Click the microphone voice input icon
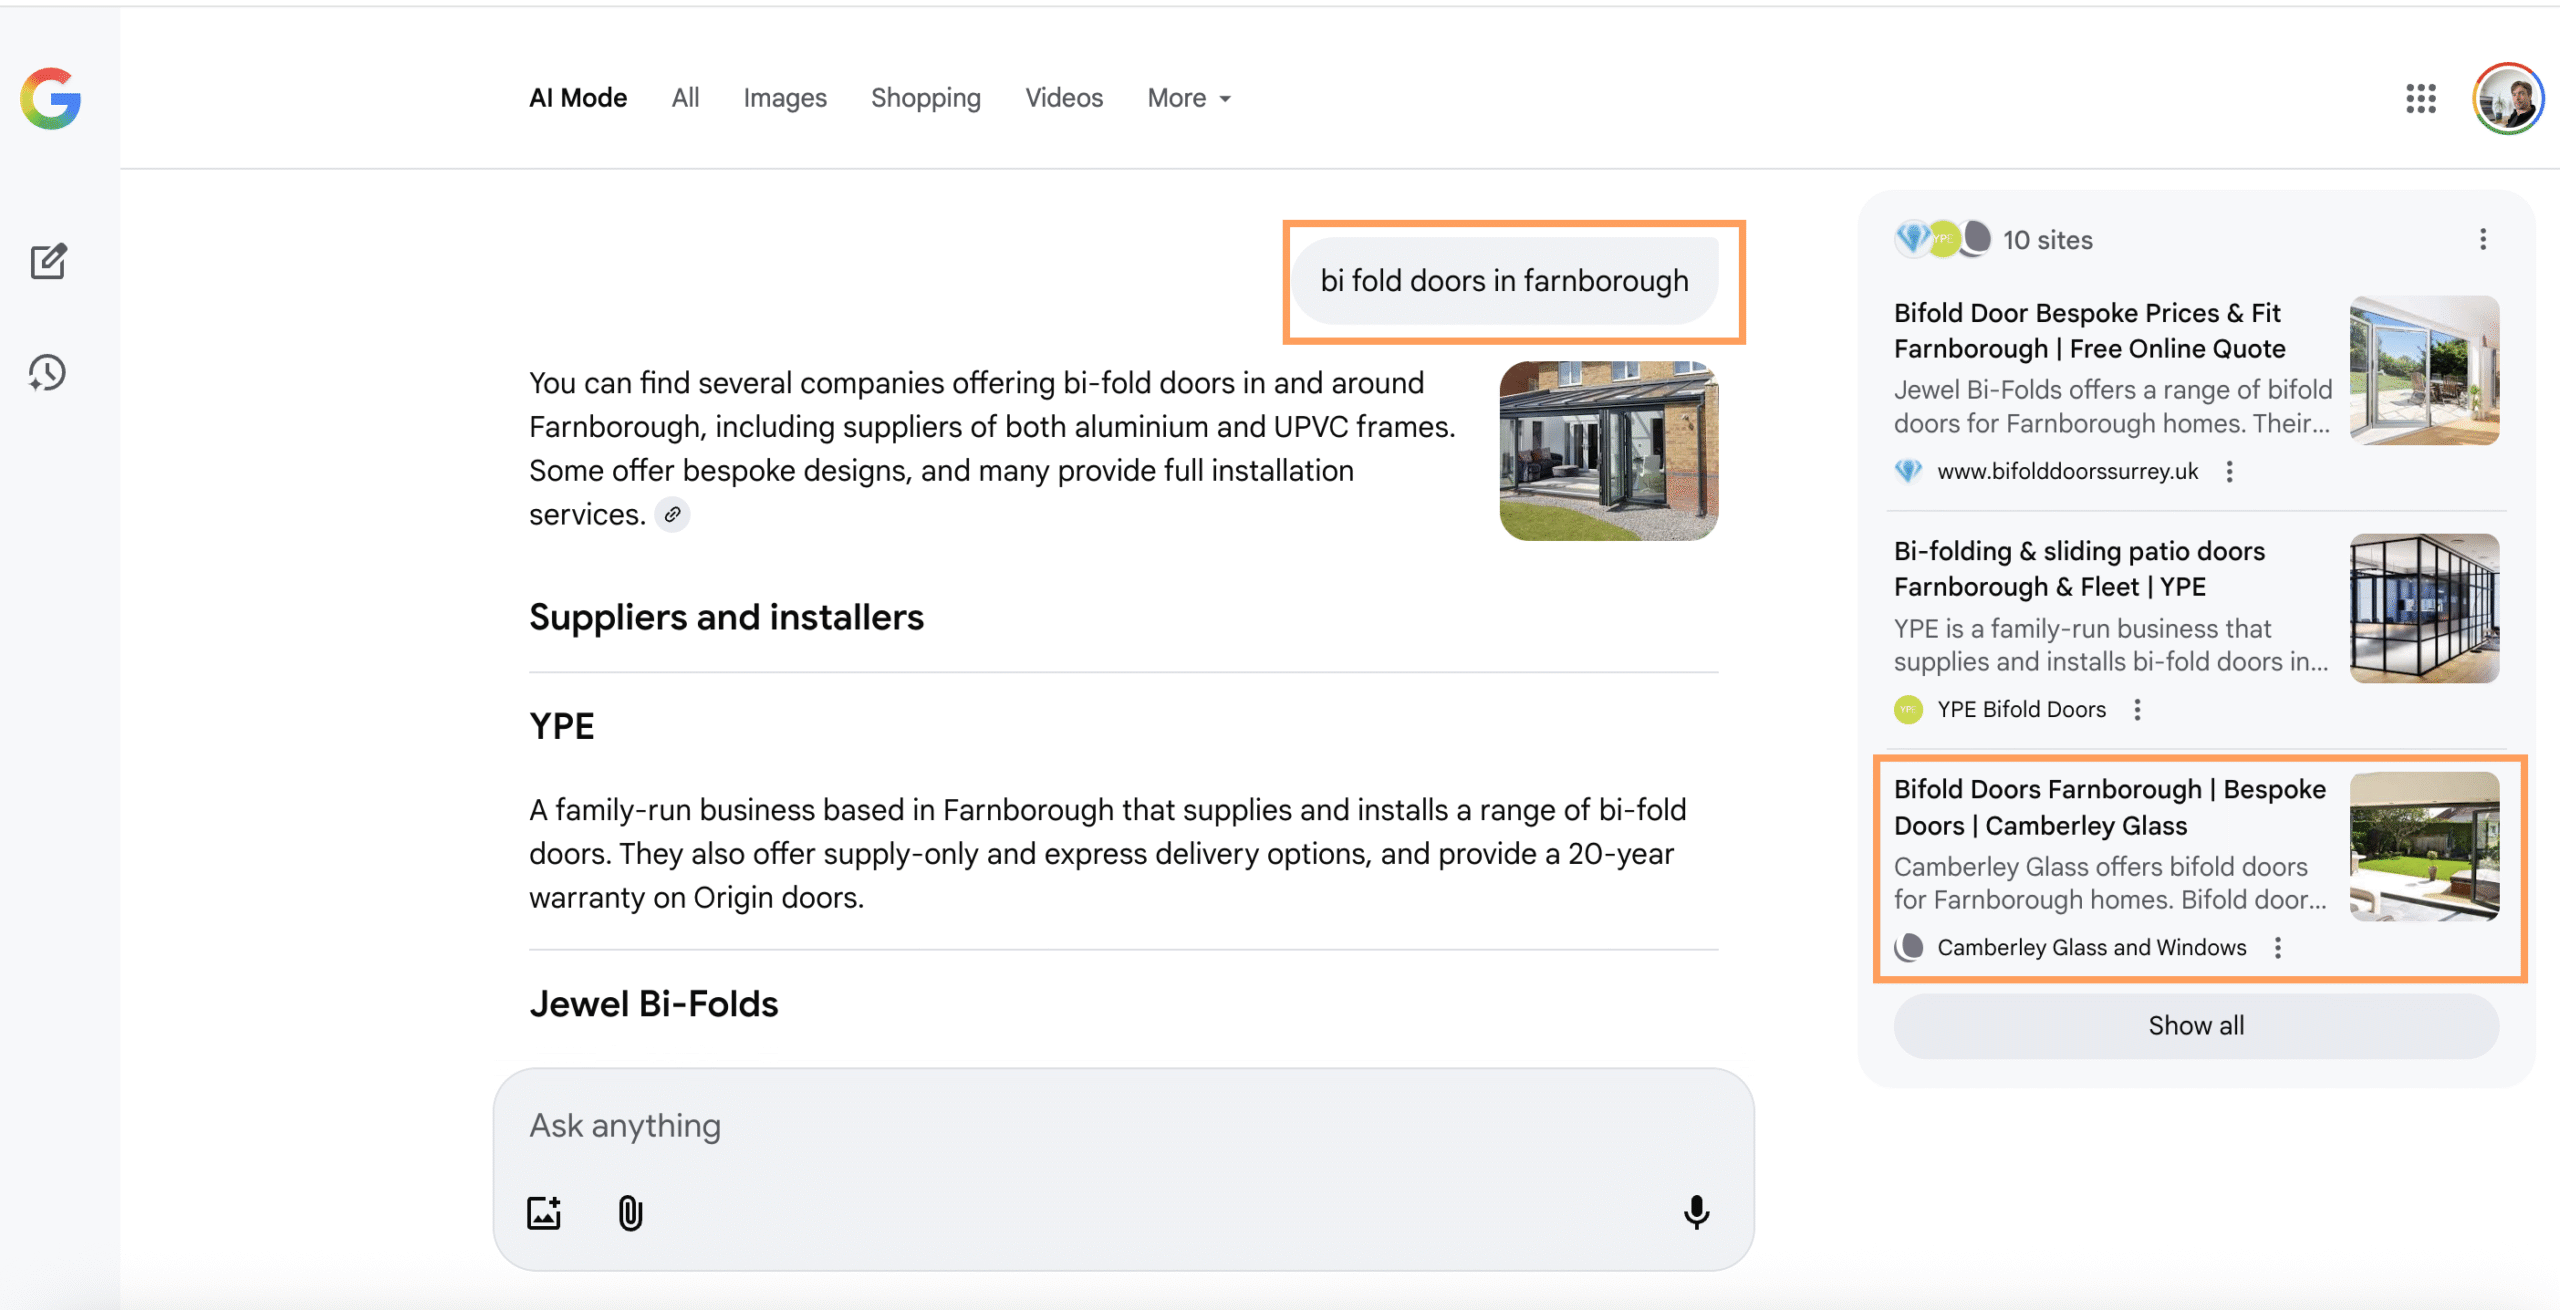 [x=1696, y=1212]
